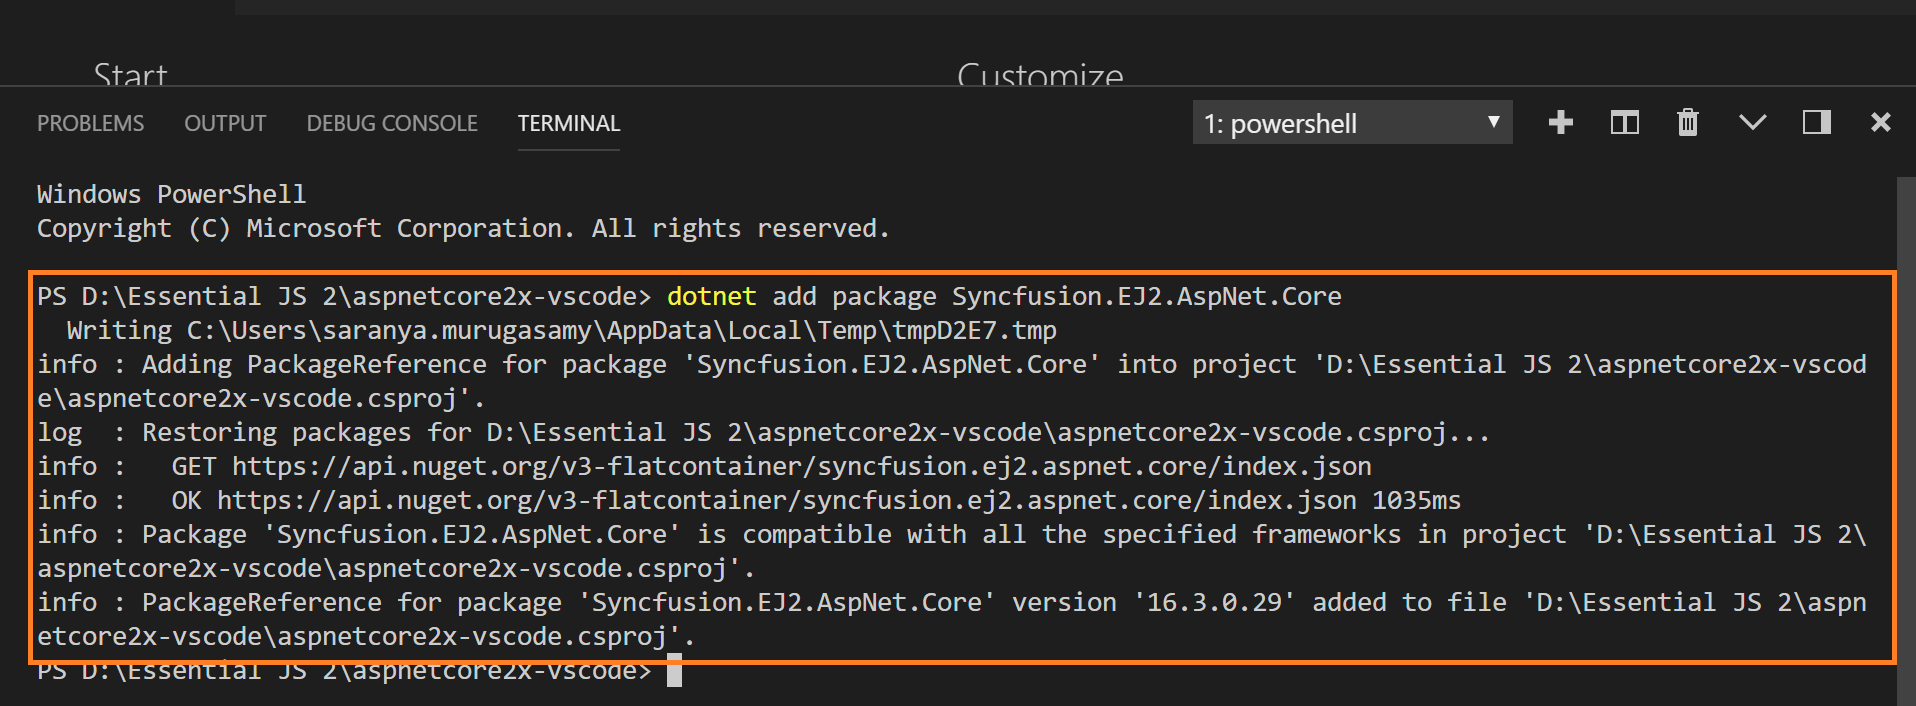
Task: Click the OK nuget index.json URL
Action: (787, 501)
